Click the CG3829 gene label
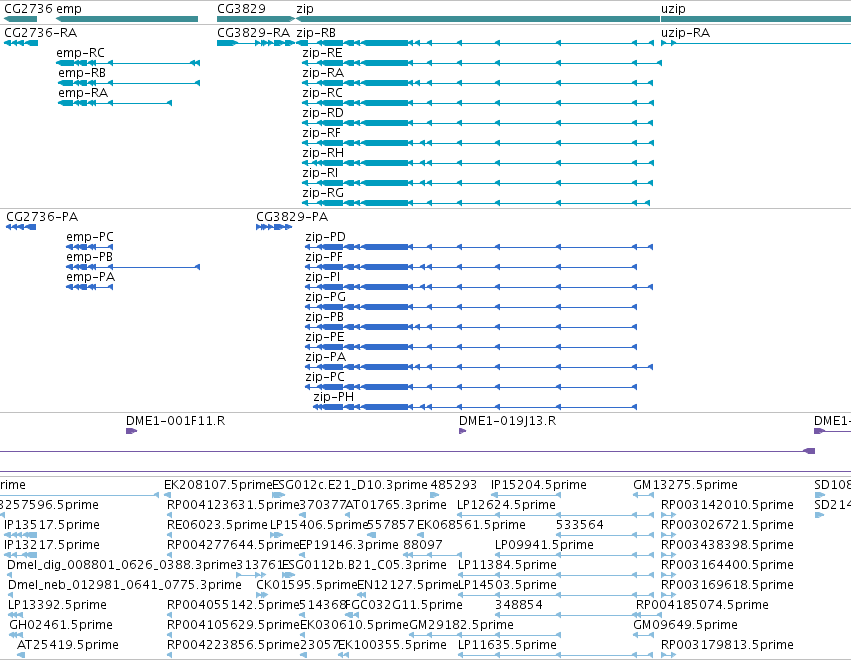Image resolution: width=851 pixels, height=660 pixels. [242, 9]
